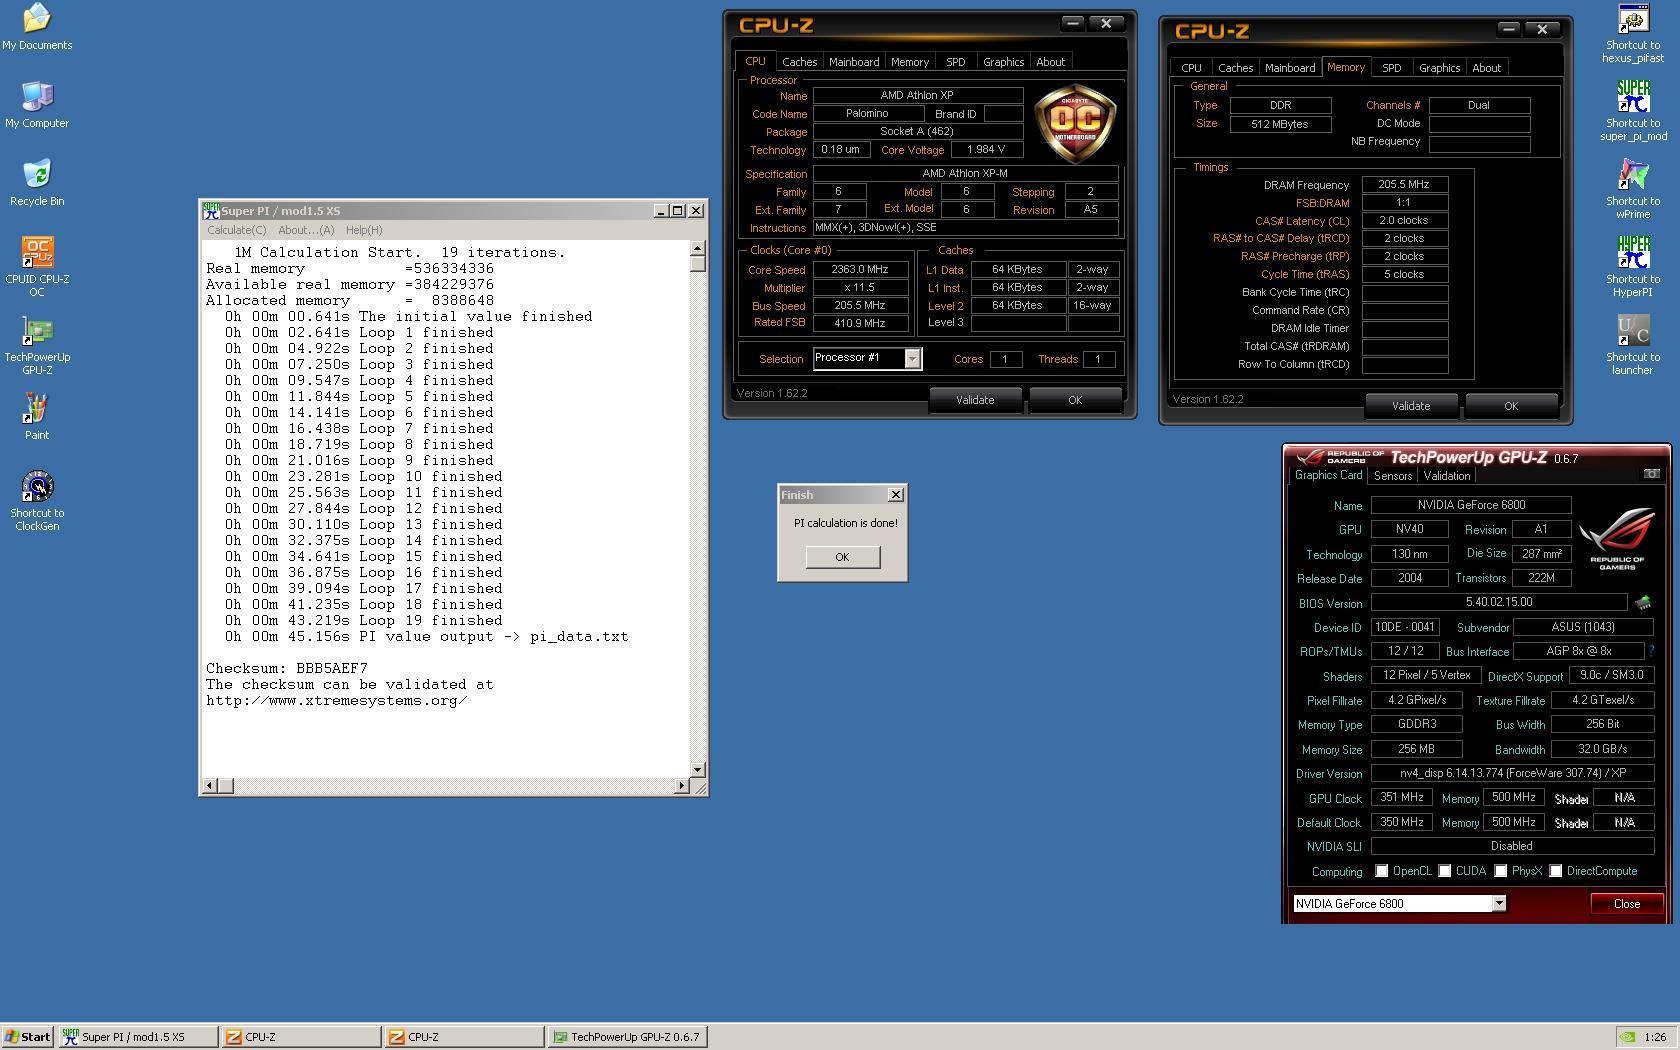
Task: Click OK button in left CPU-Z
Action: pos(1075,400)
